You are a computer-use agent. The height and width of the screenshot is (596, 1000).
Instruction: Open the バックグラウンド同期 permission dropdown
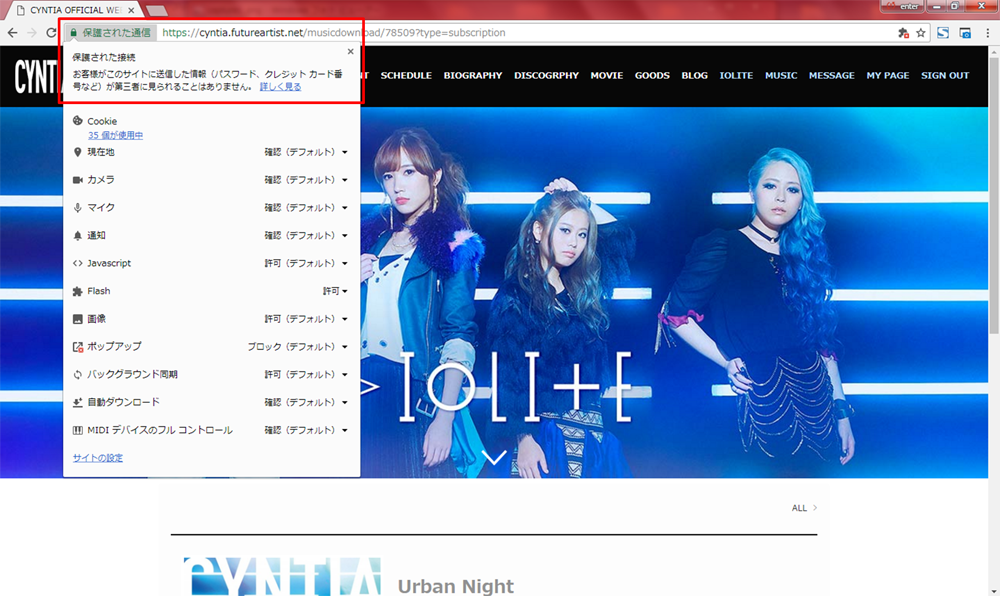click(306, 374)
